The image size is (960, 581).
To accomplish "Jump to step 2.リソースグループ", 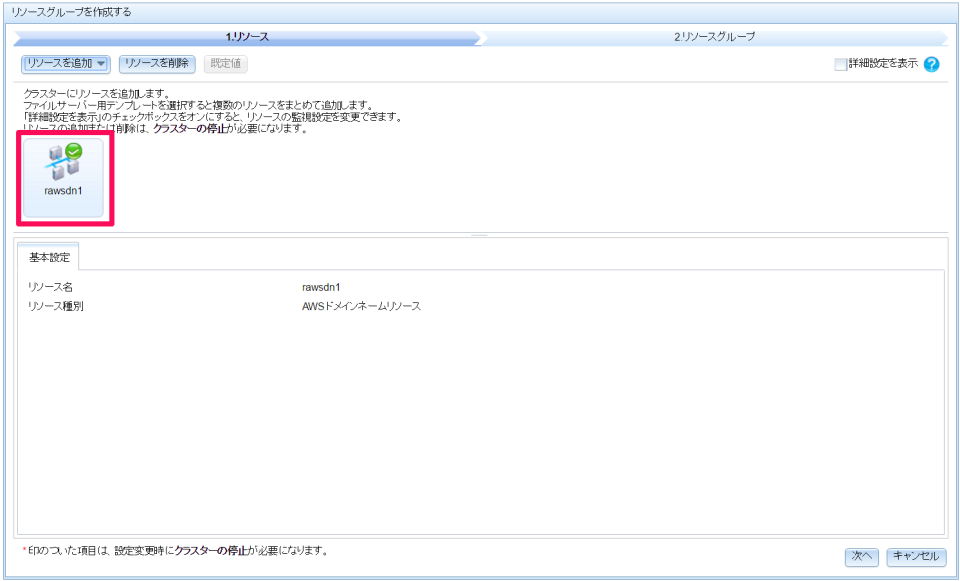I will pyautogui.click(x=713, y=37).
